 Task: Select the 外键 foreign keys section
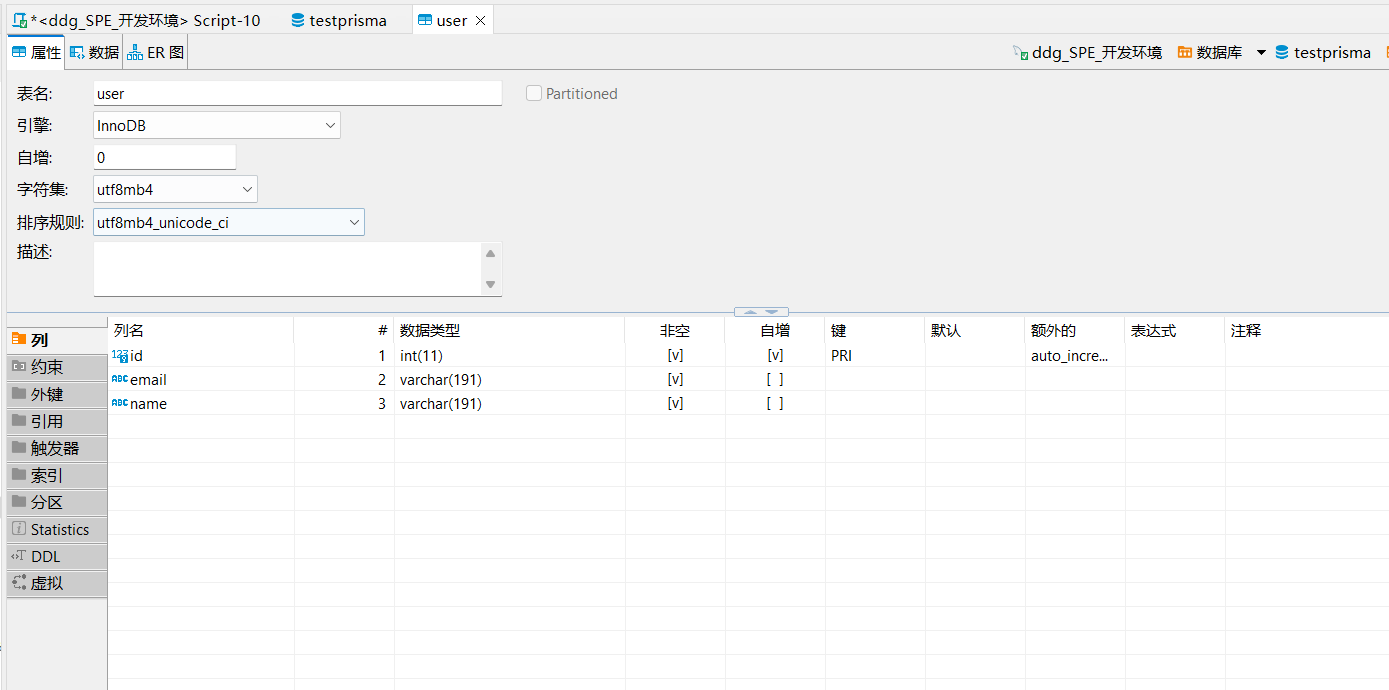pos(57,394)
